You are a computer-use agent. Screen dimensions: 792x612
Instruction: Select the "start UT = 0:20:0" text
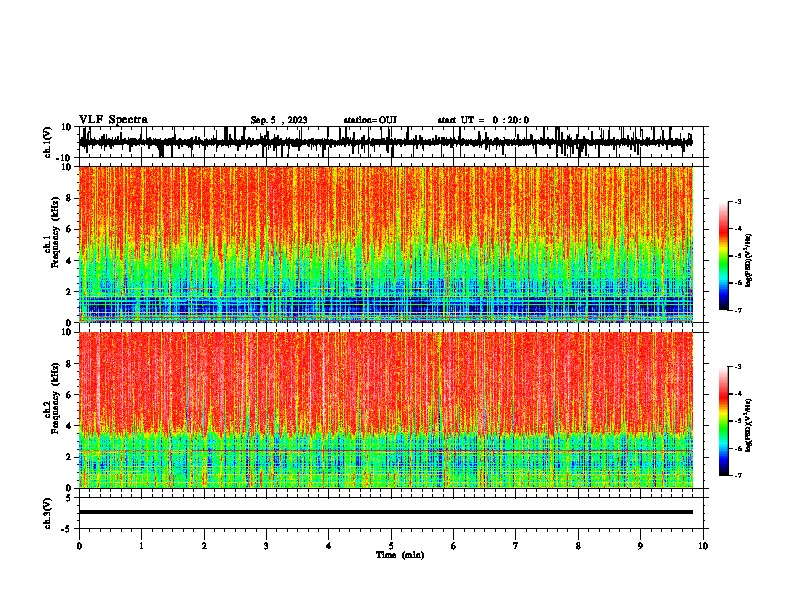(483, 120)
